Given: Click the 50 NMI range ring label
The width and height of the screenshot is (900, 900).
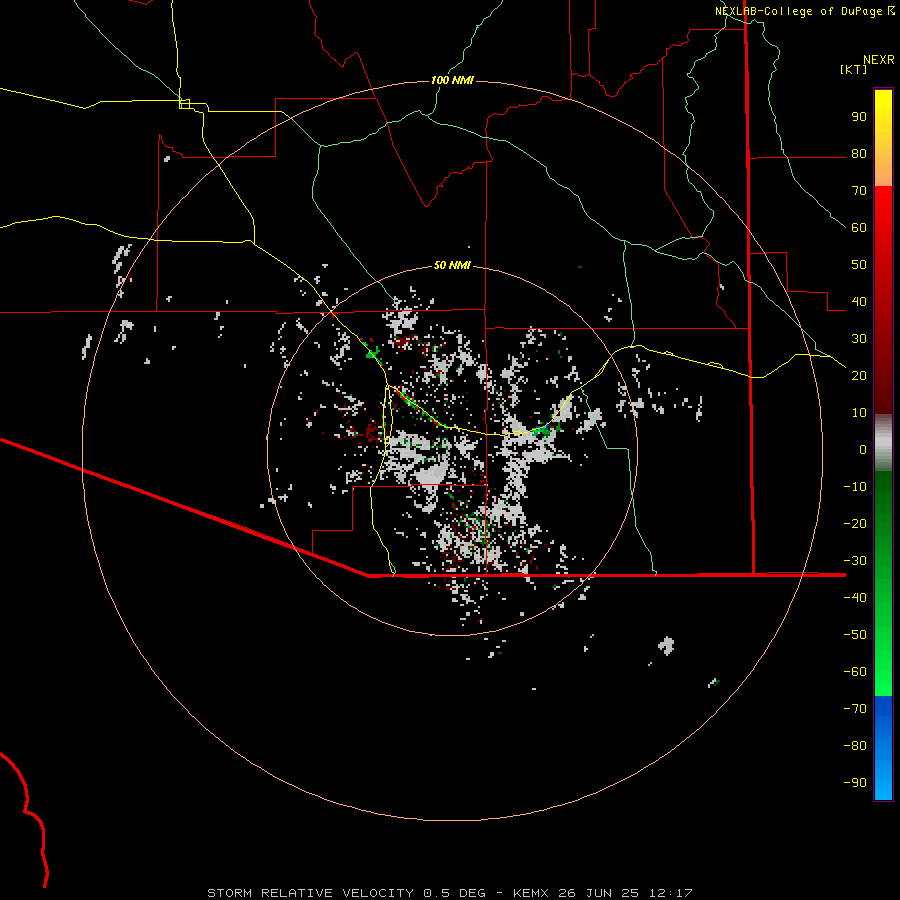Looking at the screenshot, I should 452,265.
